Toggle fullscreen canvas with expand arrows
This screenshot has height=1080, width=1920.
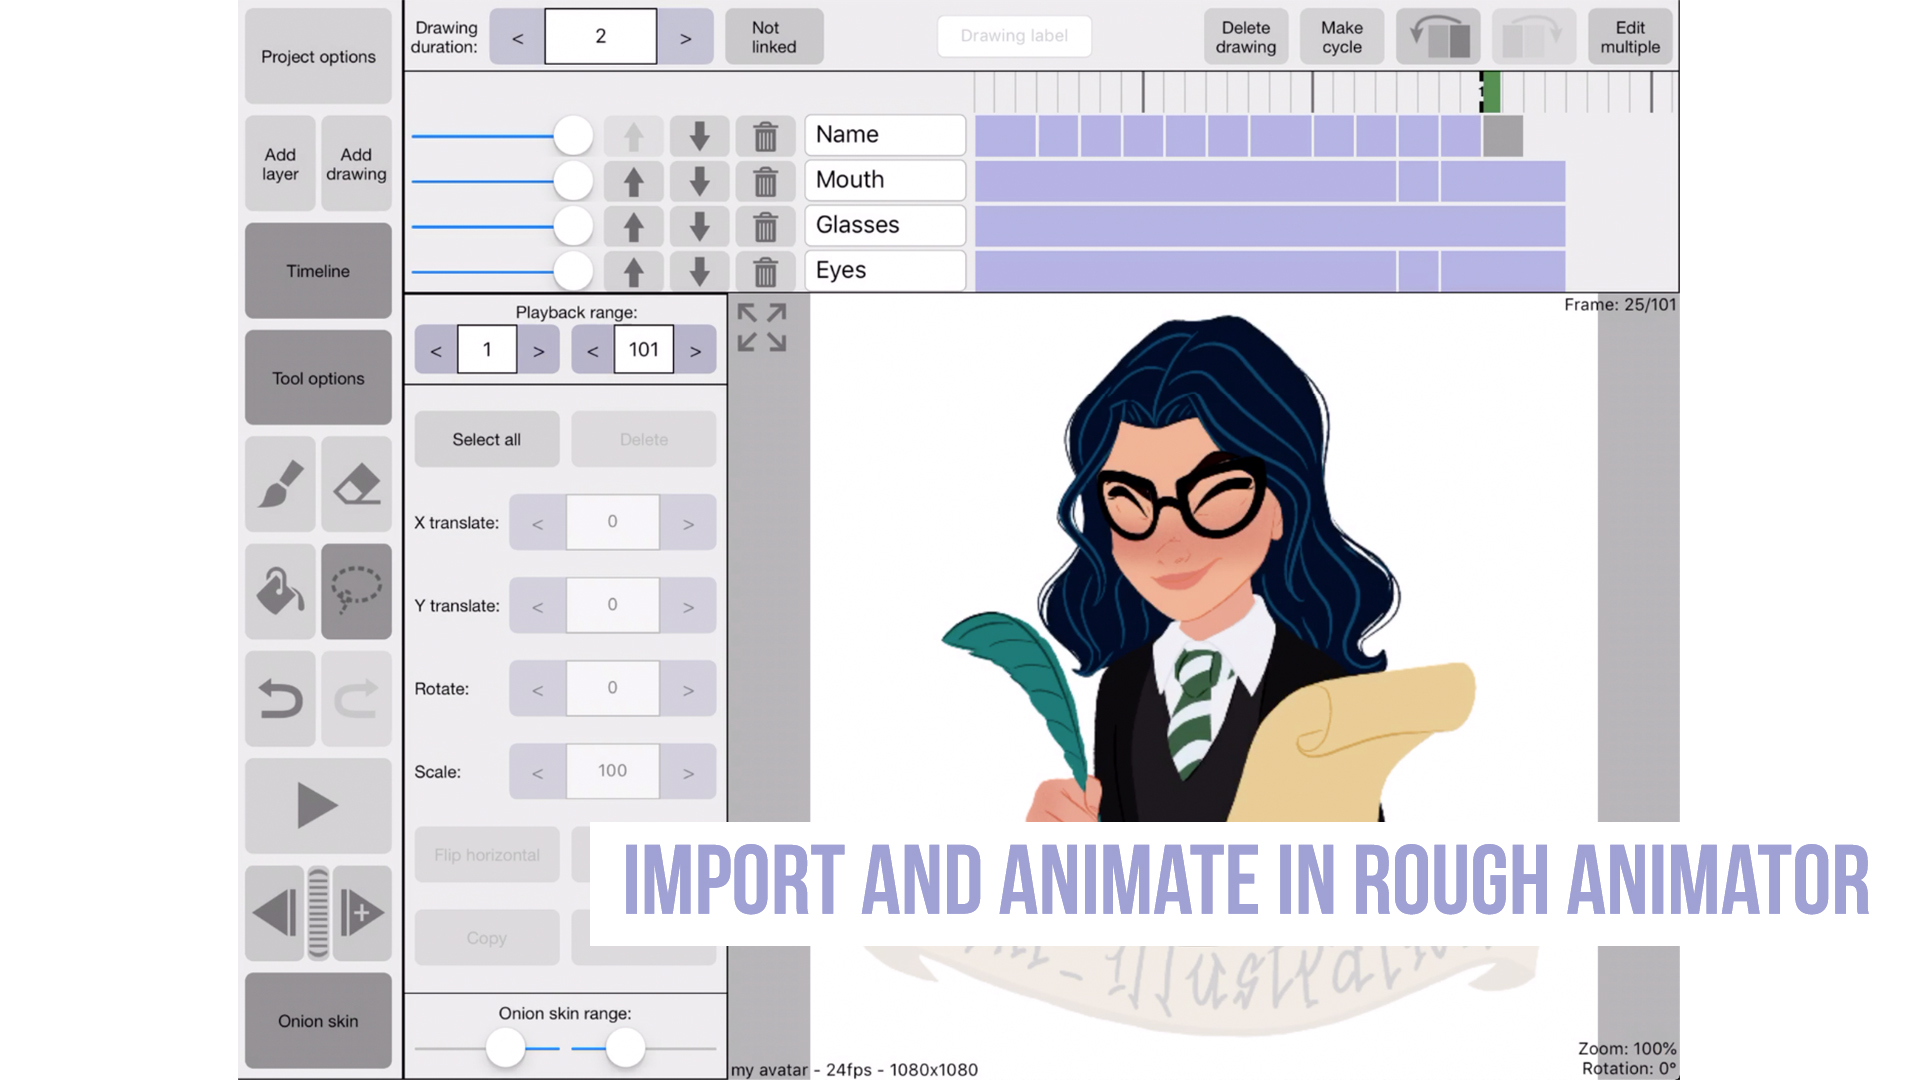(762, 328)
